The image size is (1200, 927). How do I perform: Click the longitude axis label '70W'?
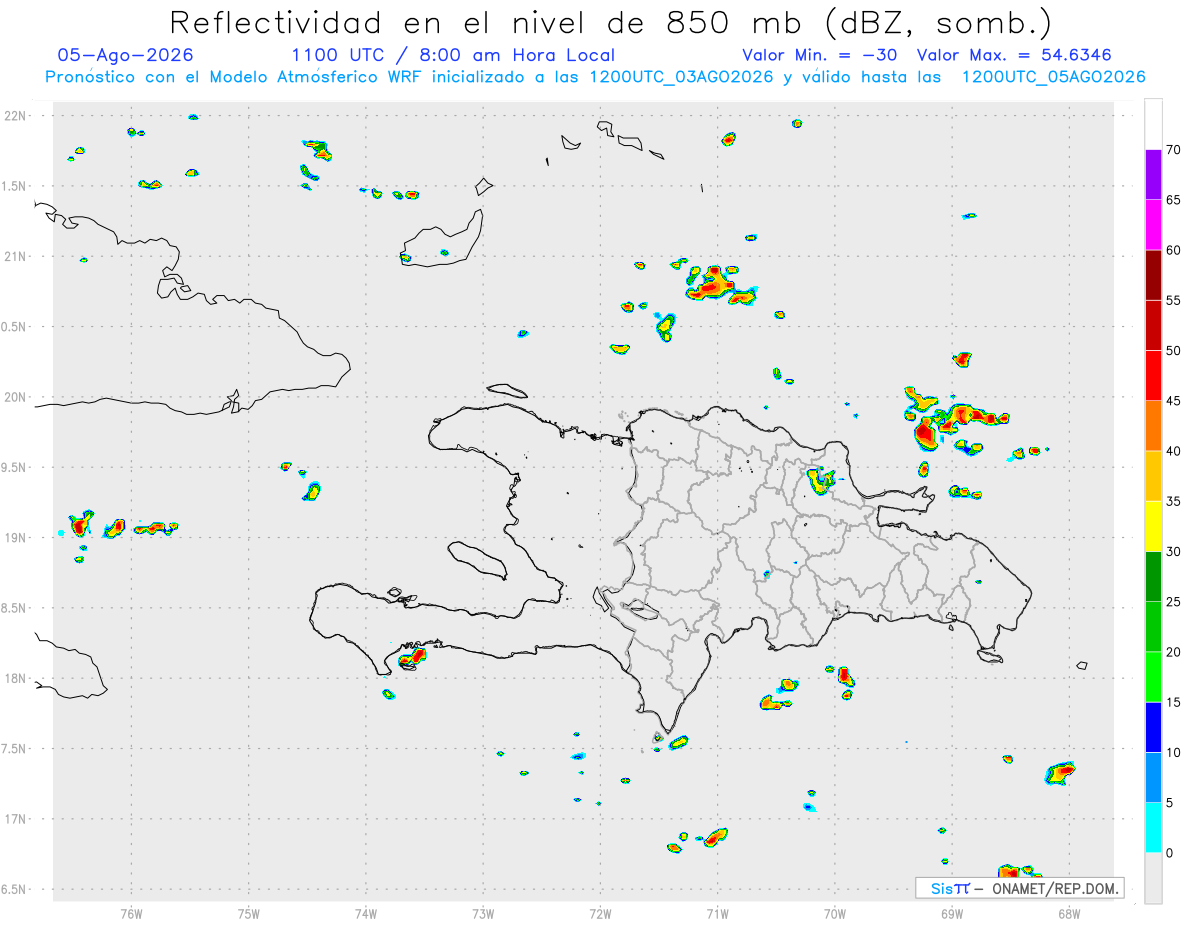[835, 912]
